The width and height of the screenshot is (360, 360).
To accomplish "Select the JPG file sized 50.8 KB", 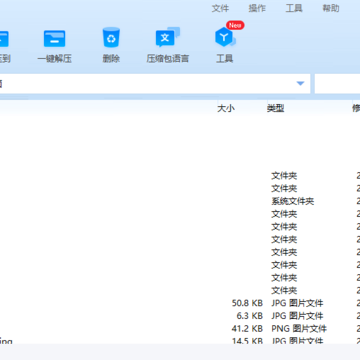I will [180, 303].
